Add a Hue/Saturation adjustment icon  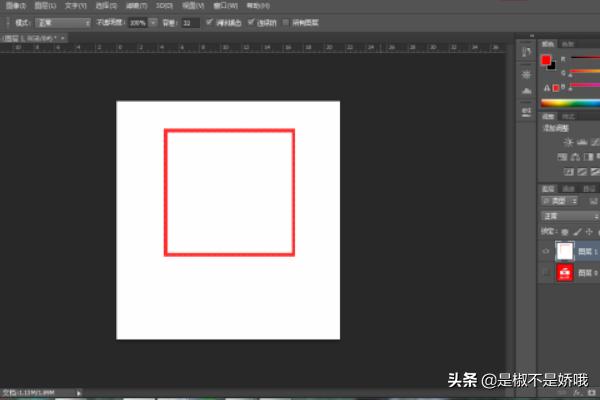click(x=562, y=157)
